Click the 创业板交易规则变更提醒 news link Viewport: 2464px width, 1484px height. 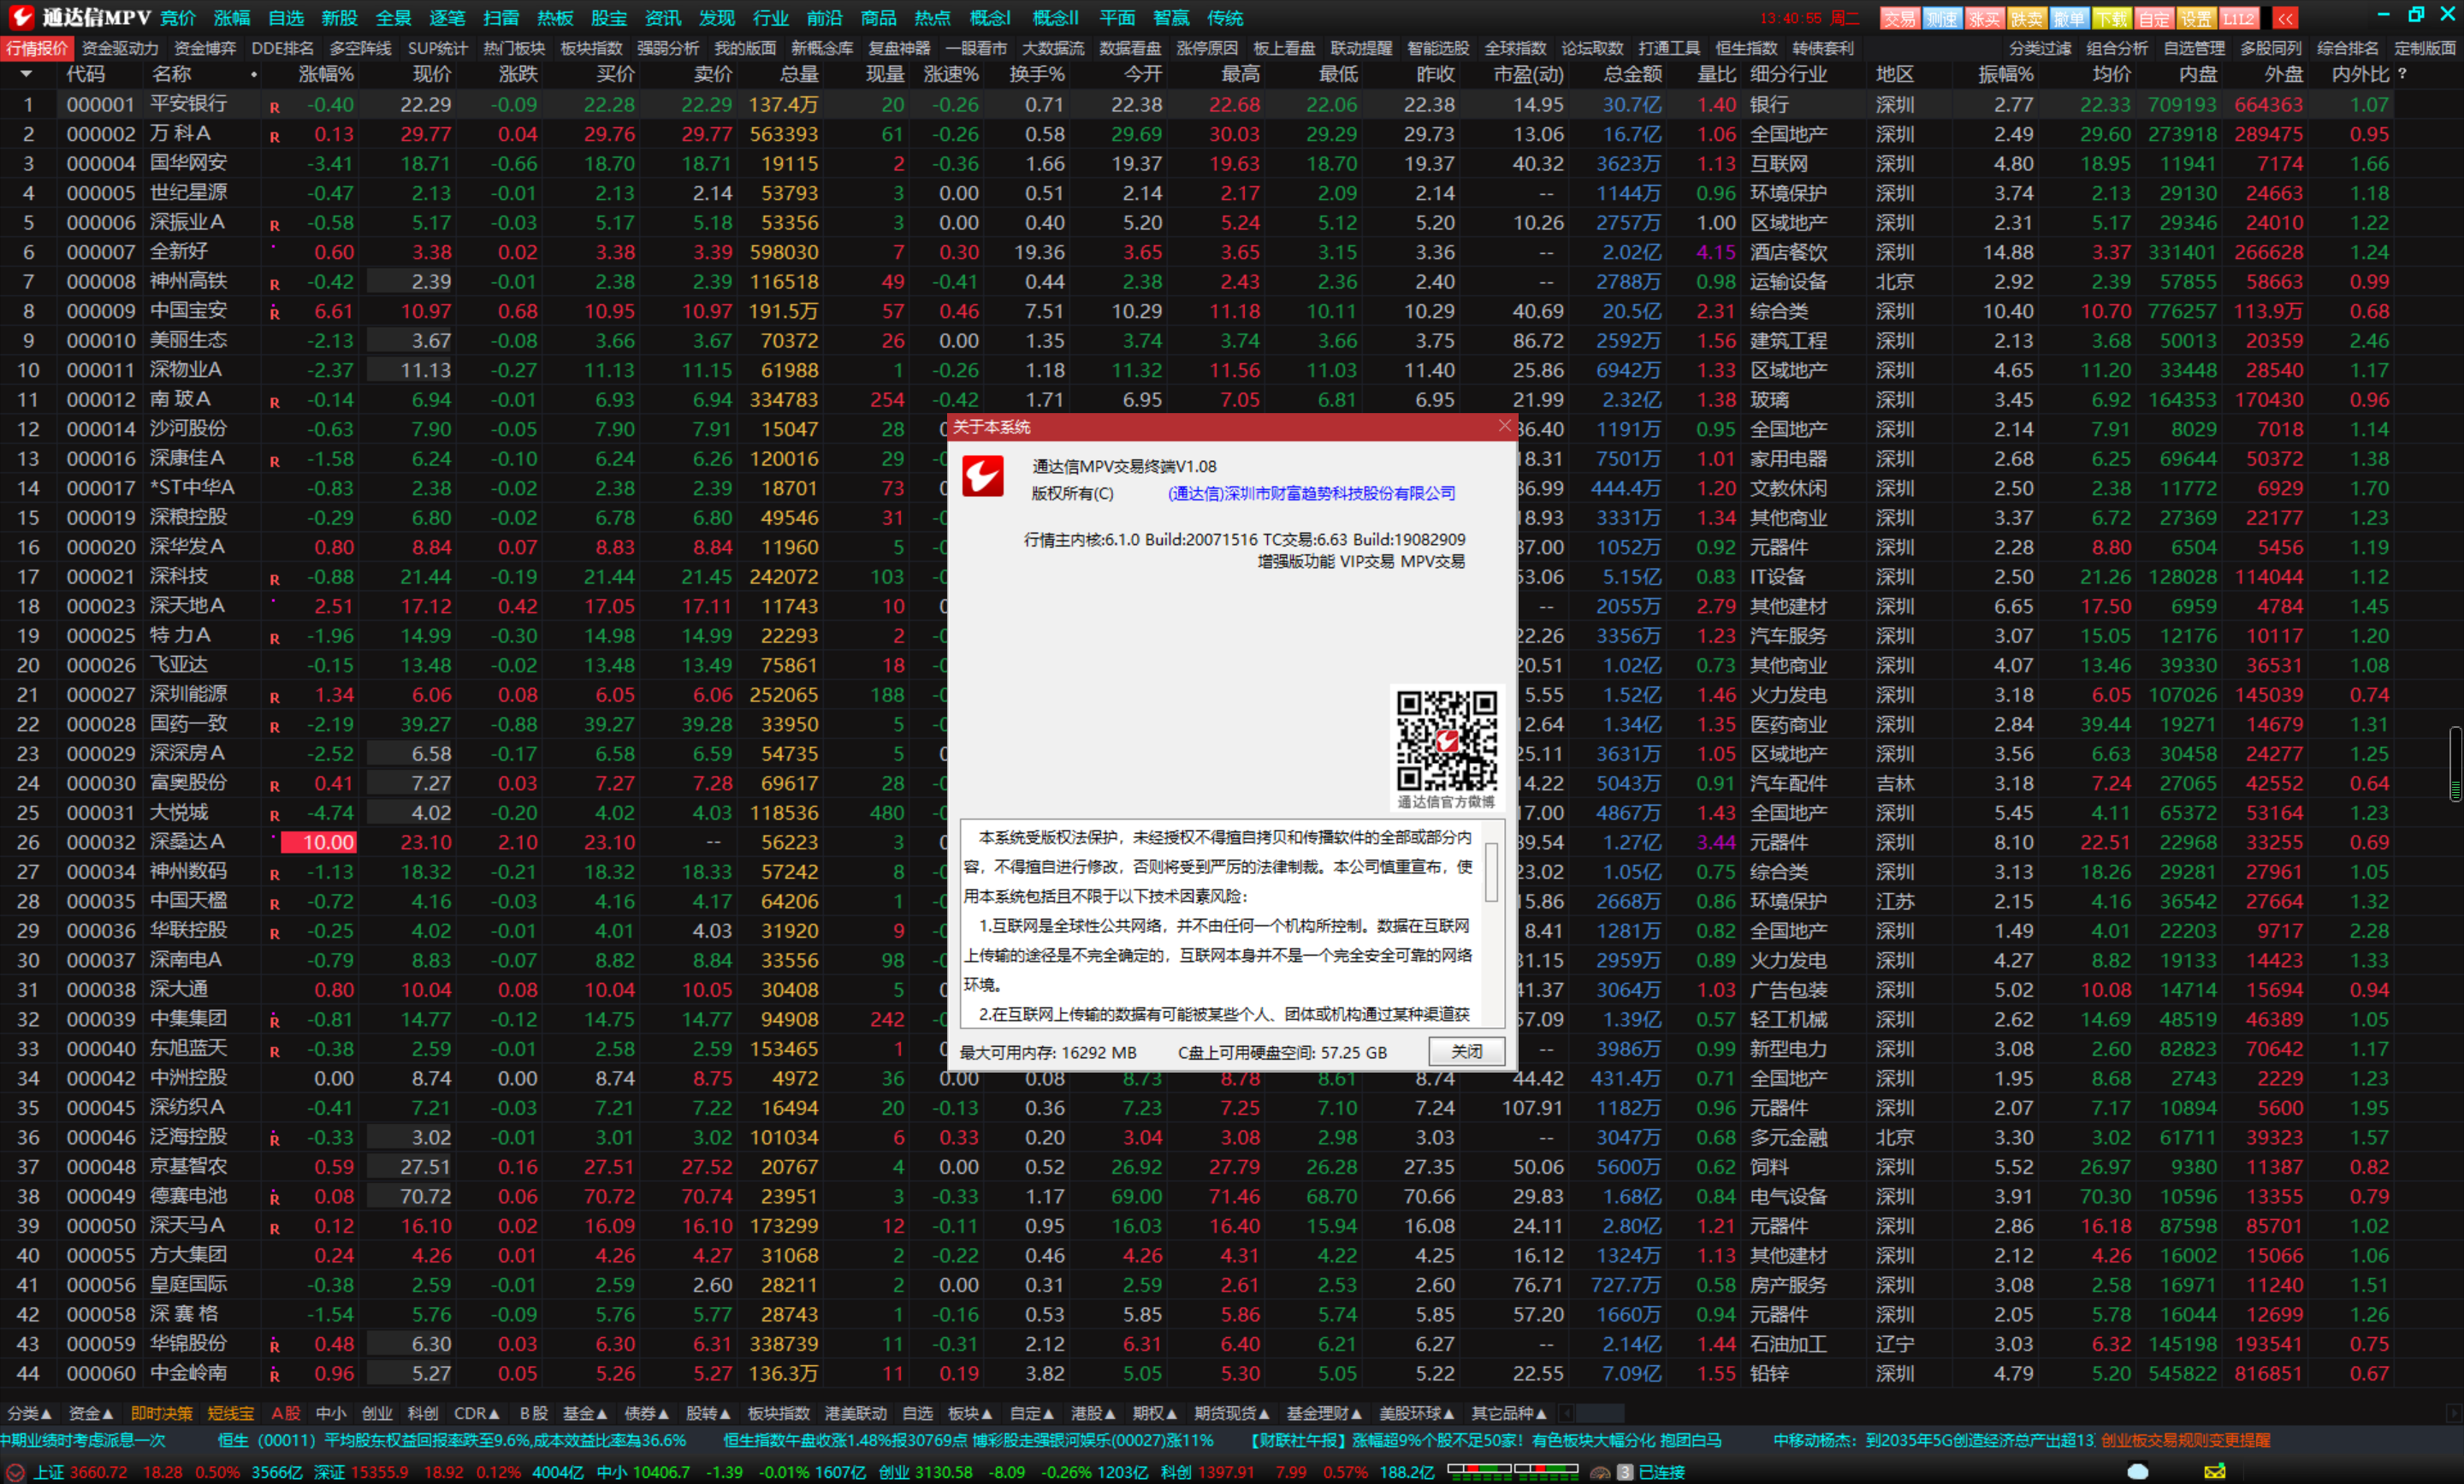point(2186,1441)
